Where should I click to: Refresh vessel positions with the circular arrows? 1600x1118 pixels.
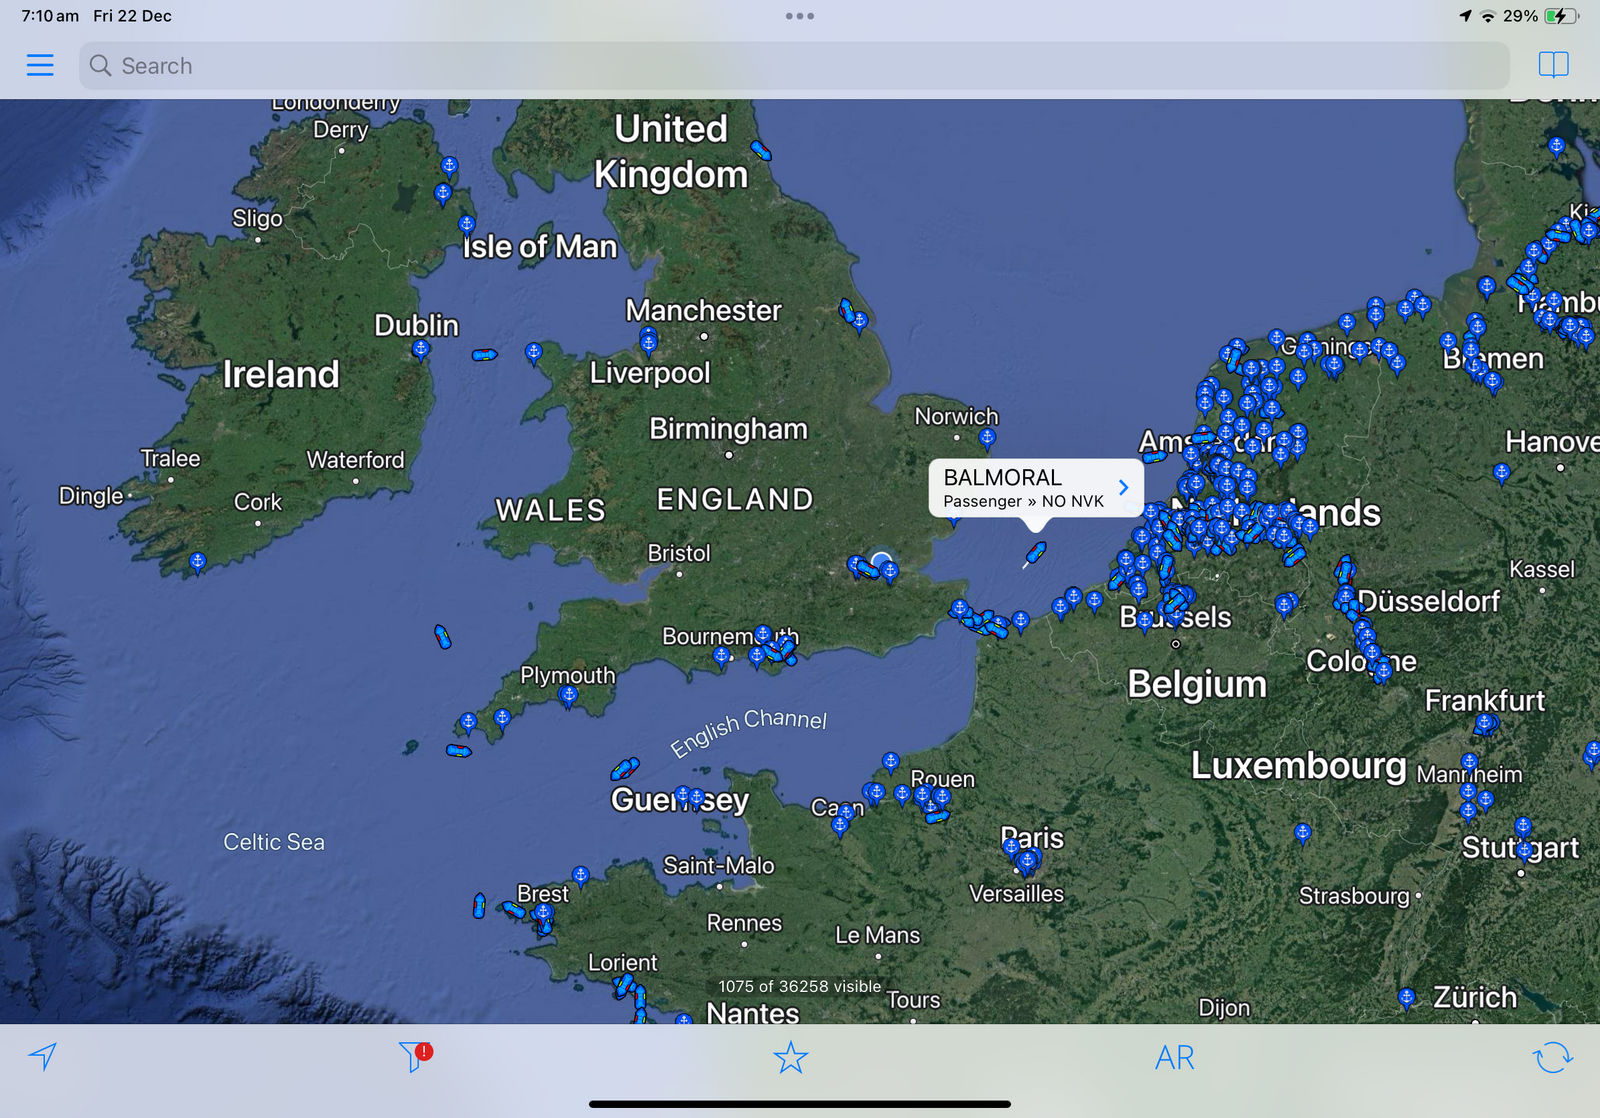tap(1552, 1057)
